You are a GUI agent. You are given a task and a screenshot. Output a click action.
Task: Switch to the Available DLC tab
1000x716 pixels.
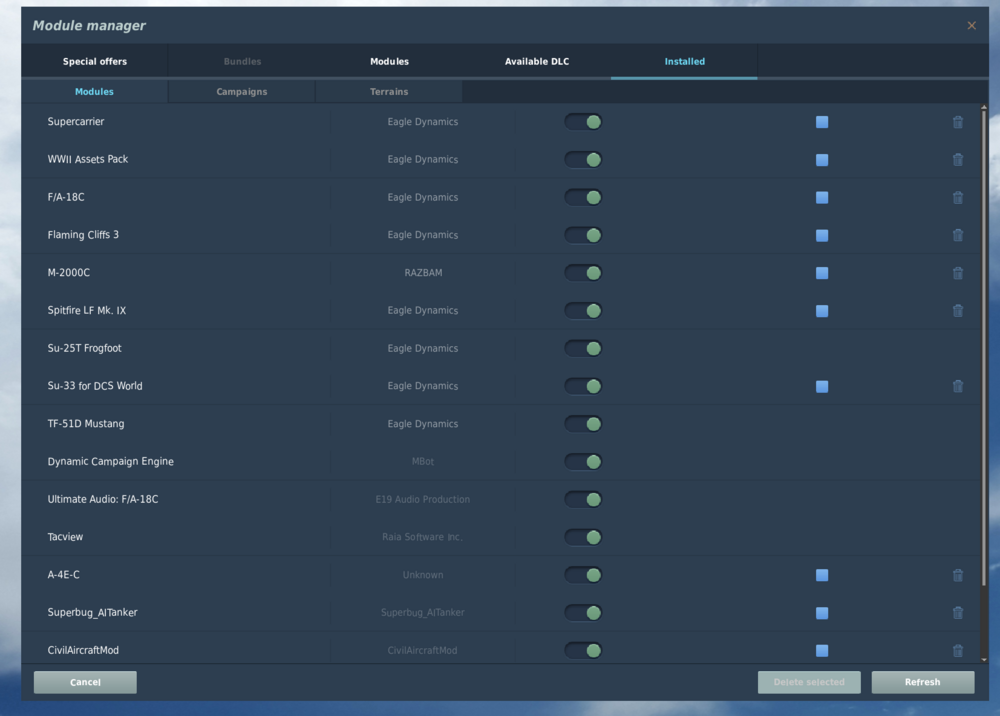pyautogui.click(x=537, y=61)
